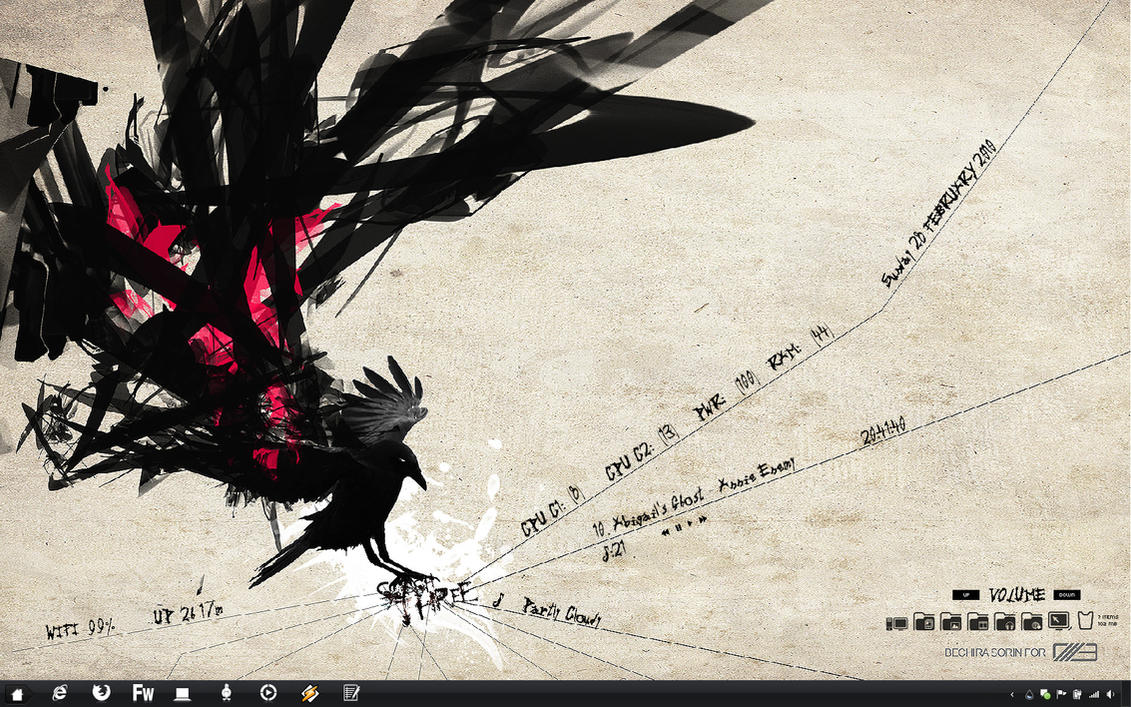Image resolution: width=1131 pixels, height=707 pixels.
Task: Open Internet Explorer from the taskbar
Action: click(60, 693)
